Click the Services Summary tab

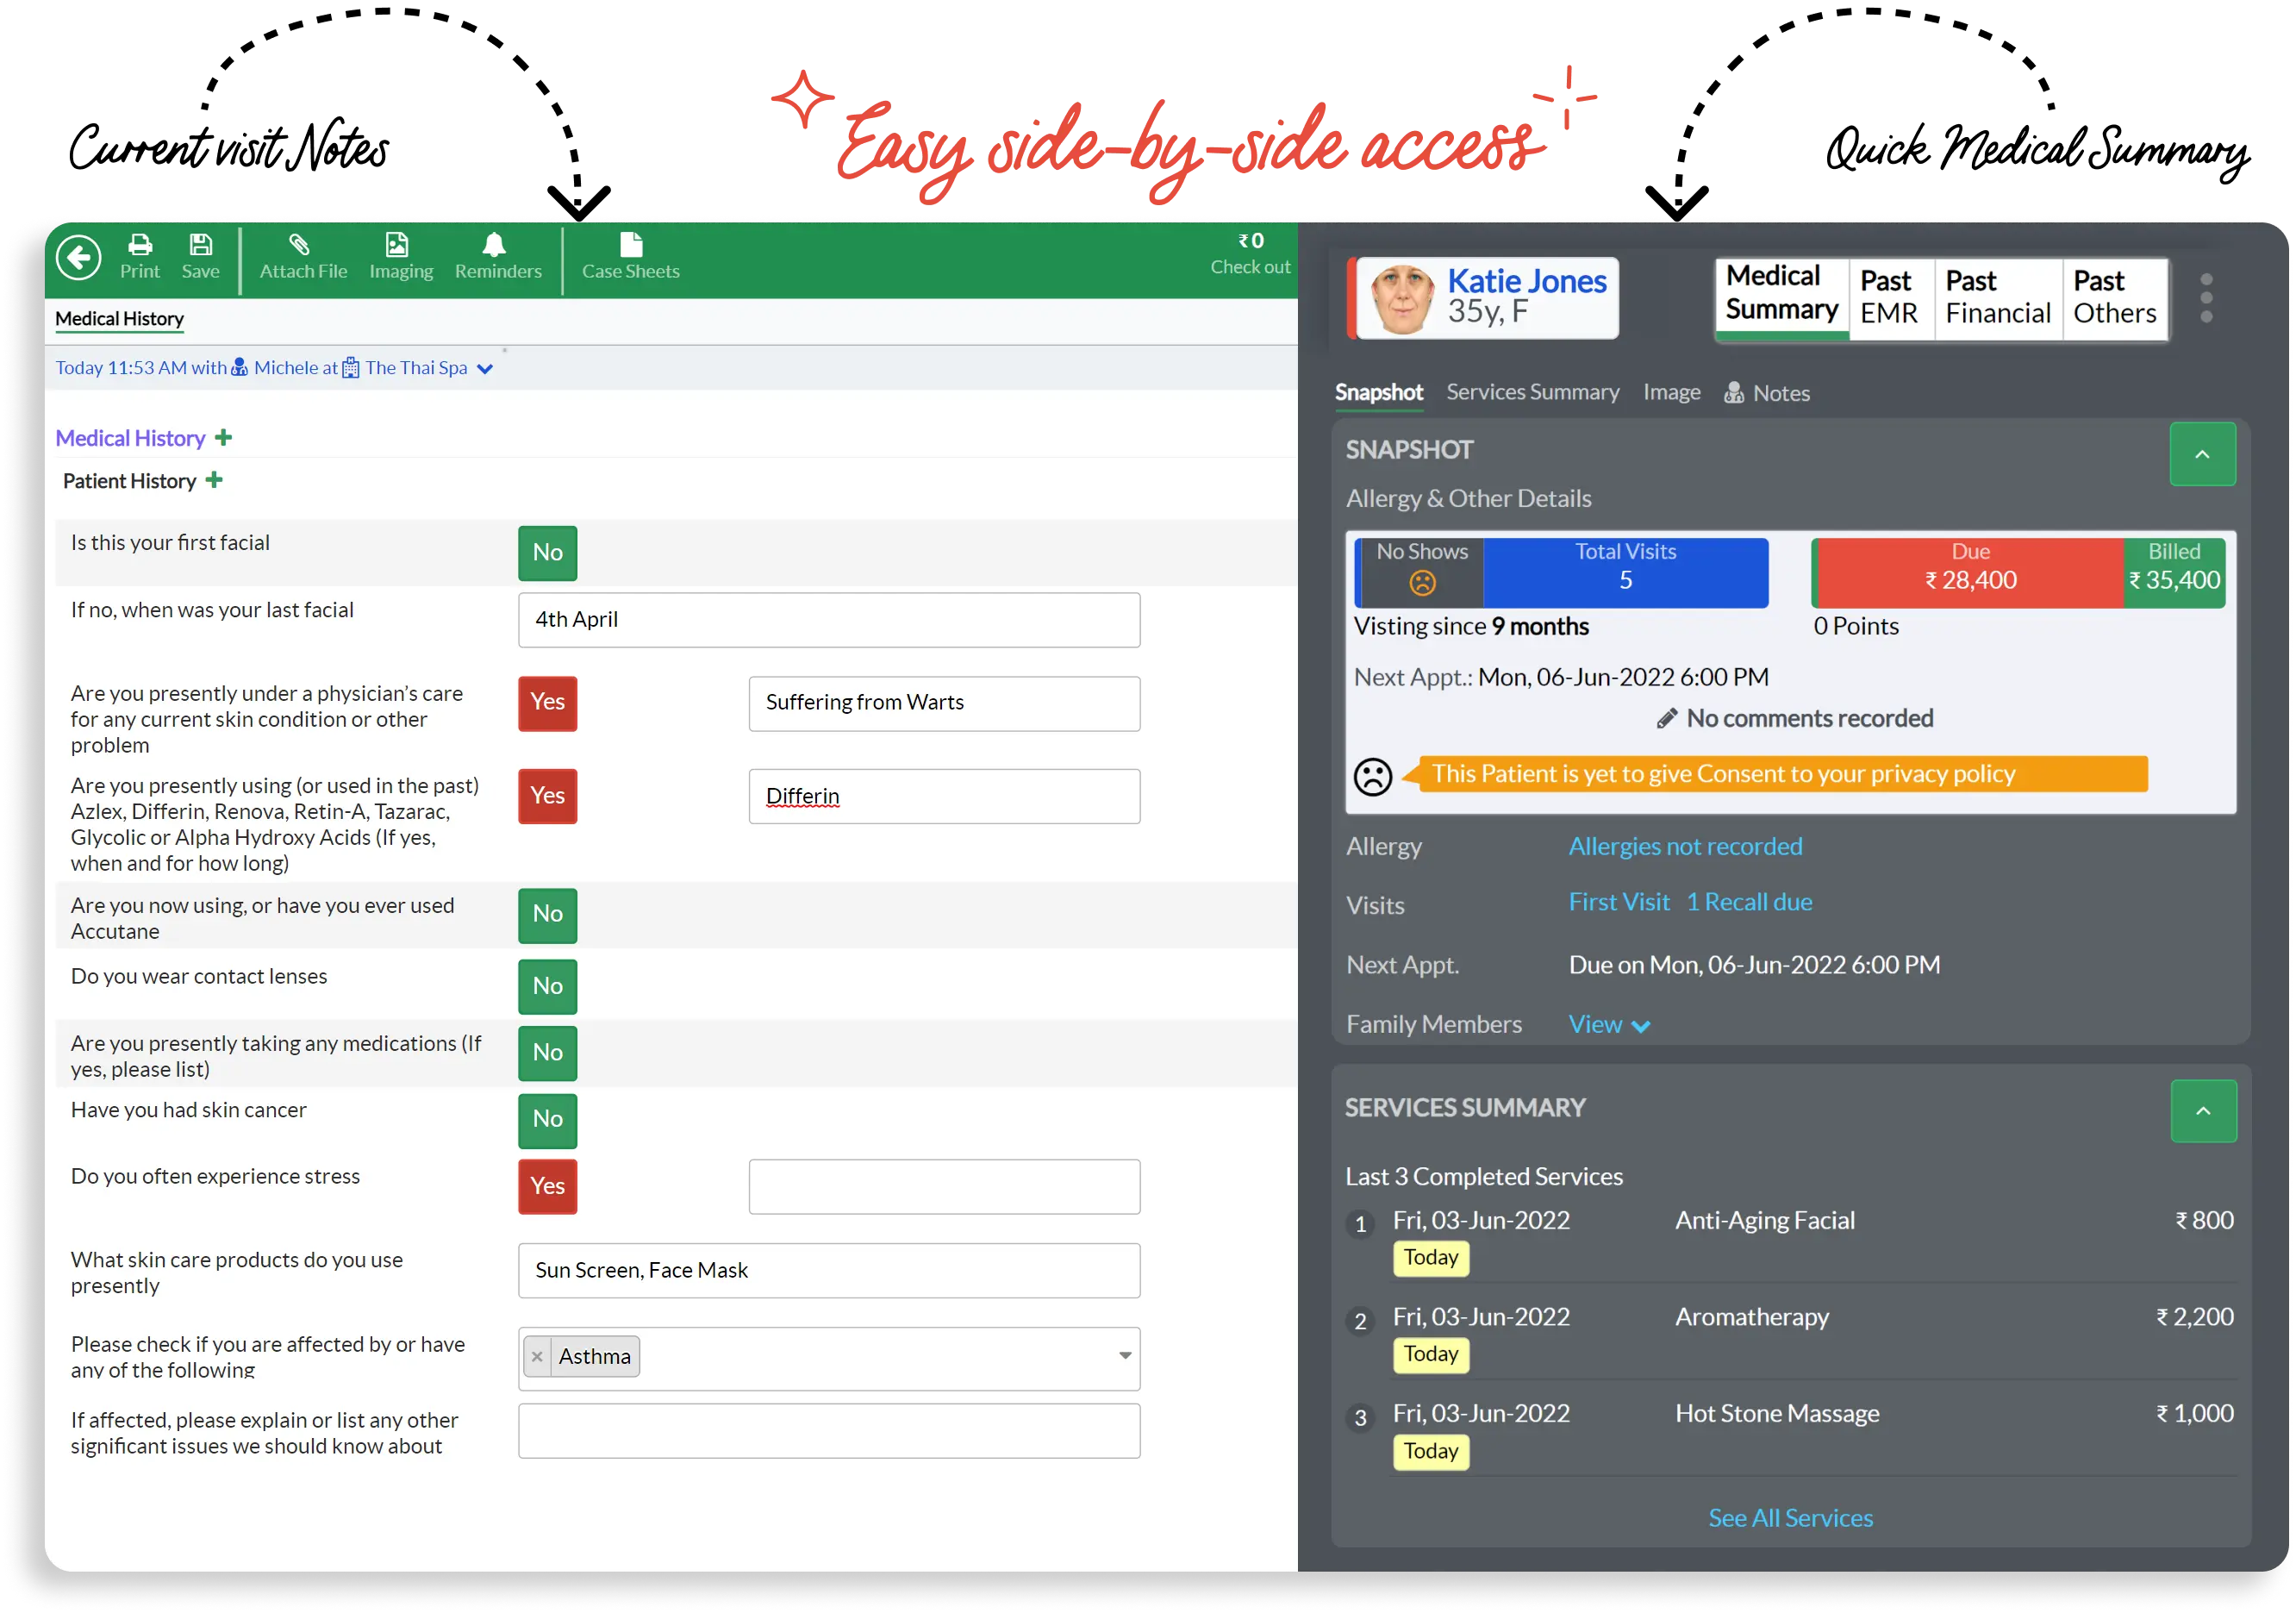[x=1532, y=393]
